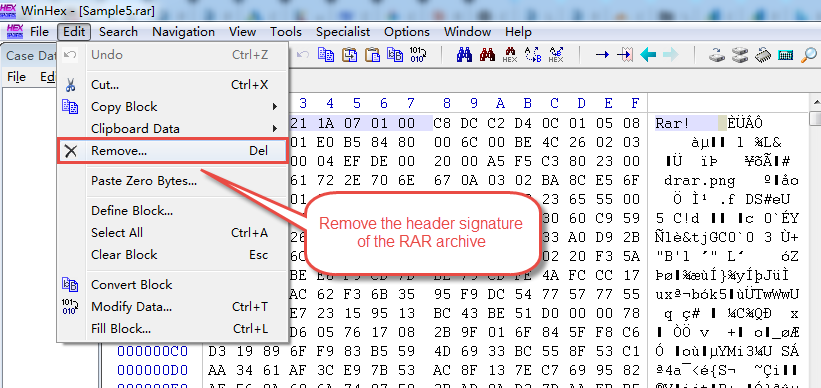
Task: Click the Open RAM chip icon
Action: click(x=763, y=54)
